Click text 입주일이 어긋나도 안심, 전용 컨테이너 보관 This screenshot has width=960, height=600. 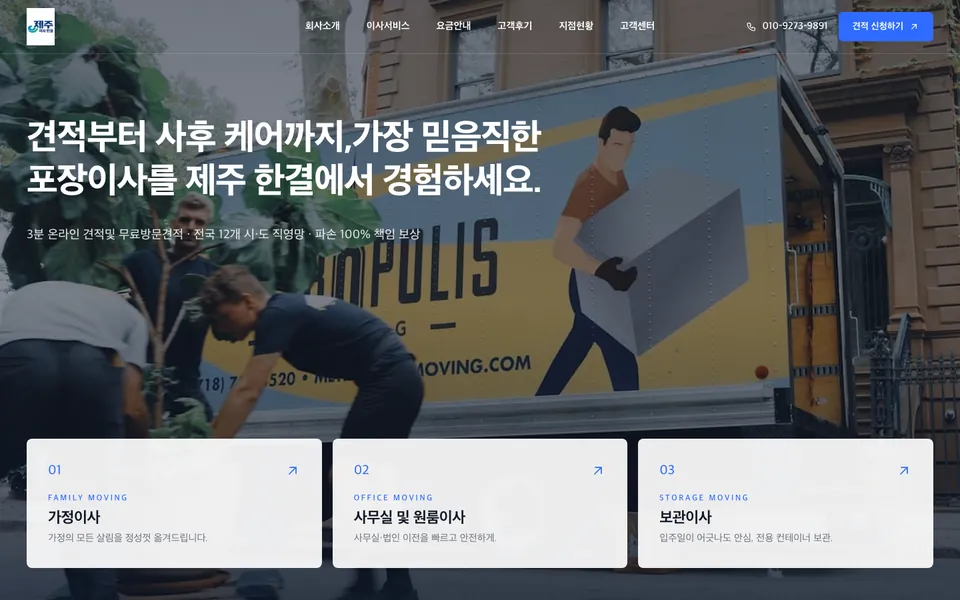click(x=746, y=538)
